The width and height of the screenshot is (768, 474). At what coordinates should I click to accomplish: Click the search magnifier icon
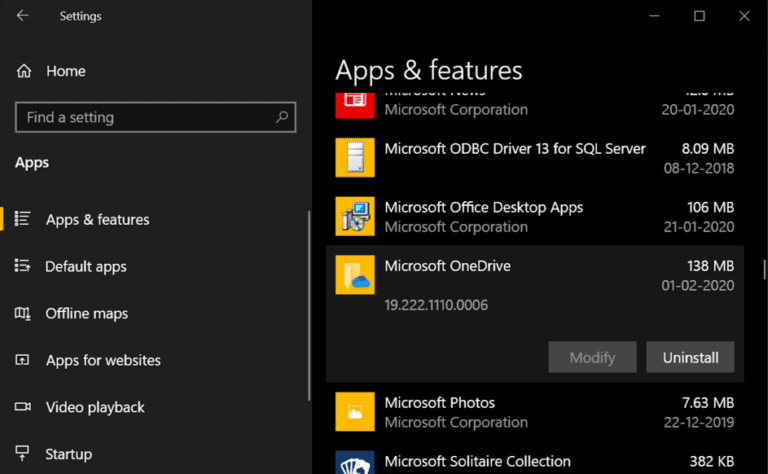click(282, 117)
